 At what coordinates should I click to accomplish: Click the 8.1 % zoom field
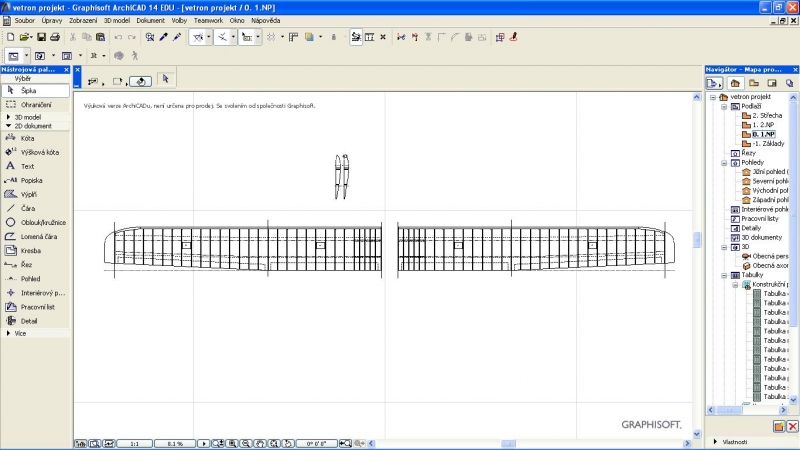(175, 443)
